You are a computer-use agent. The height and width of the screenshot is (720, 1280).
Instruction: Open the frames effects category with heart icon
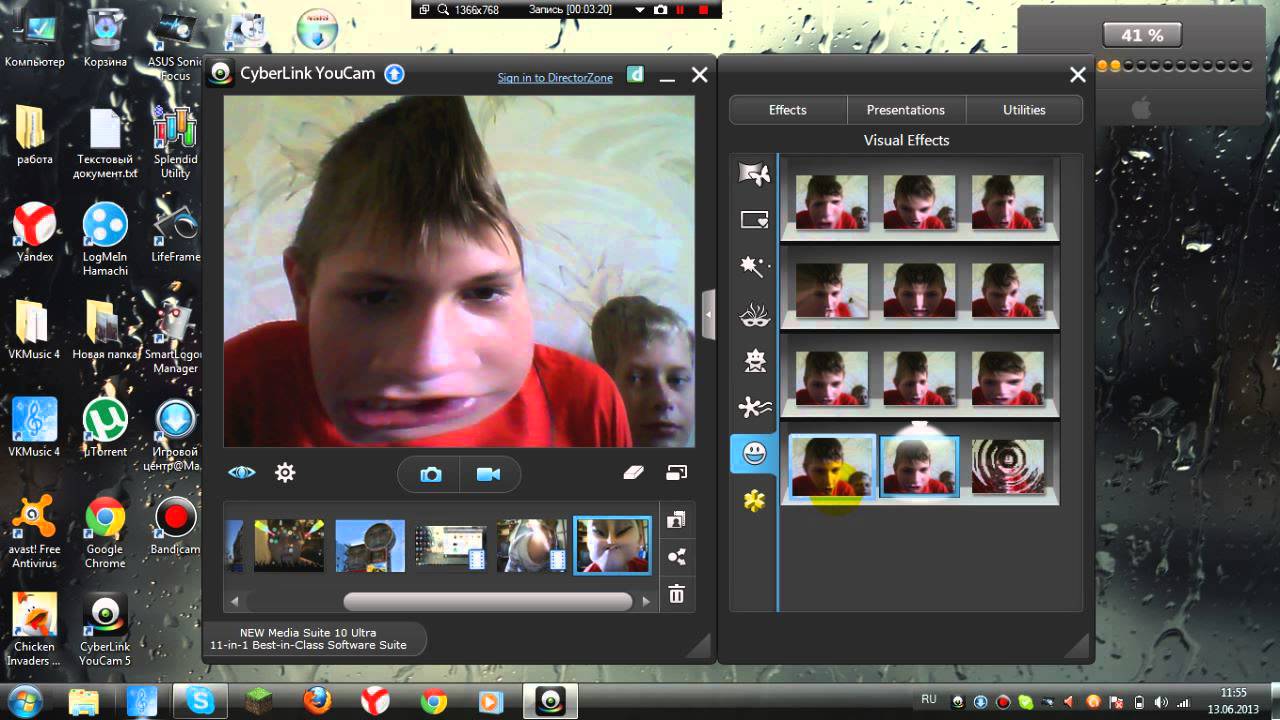754,220
